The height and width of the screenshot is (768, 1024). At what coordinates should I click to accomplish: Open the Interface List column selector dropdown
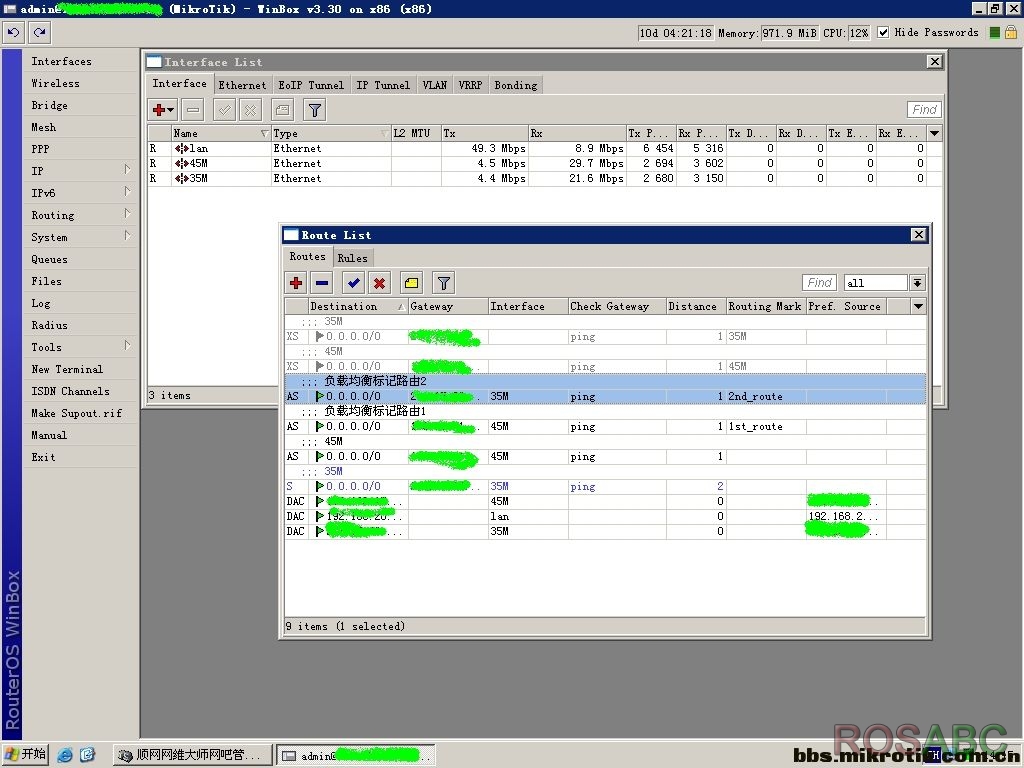(935, 133)
